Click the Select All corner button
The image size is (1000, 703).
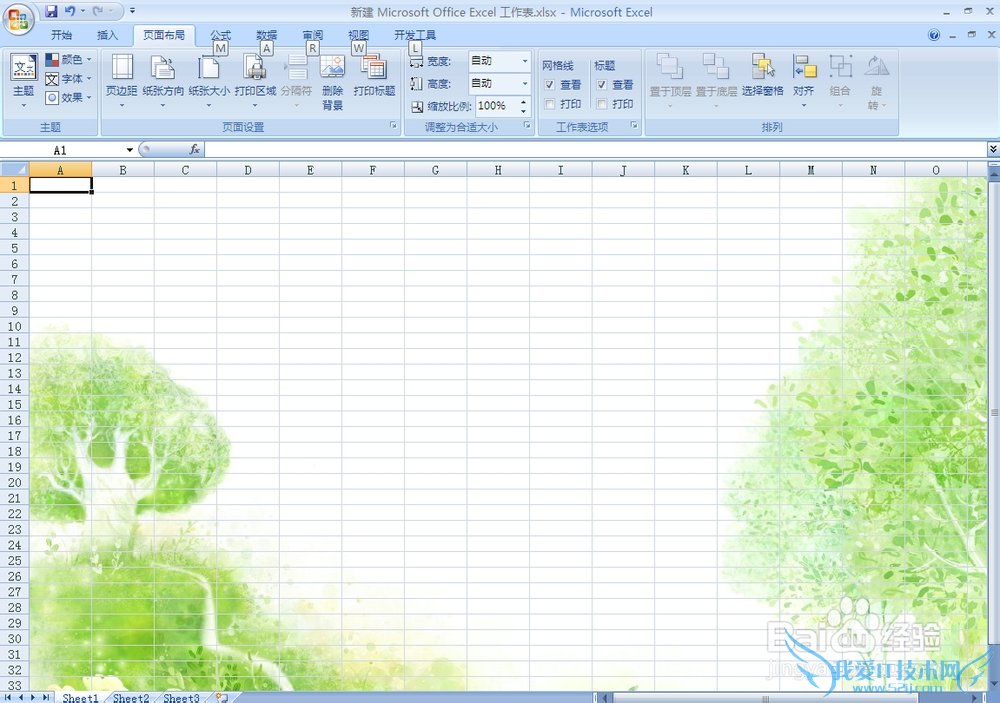(15, 170)
